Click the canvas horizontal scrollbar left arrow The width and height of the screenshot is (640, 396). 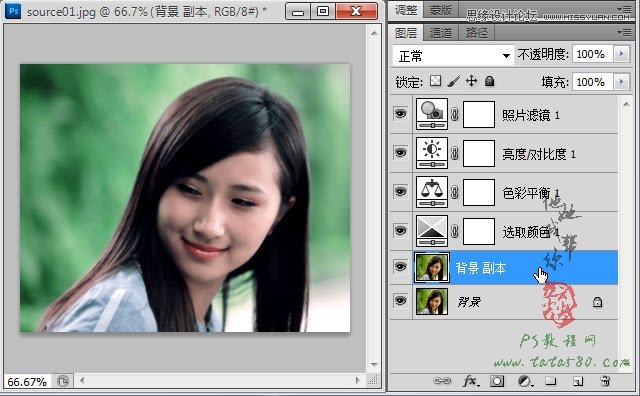tap(82, 380)
